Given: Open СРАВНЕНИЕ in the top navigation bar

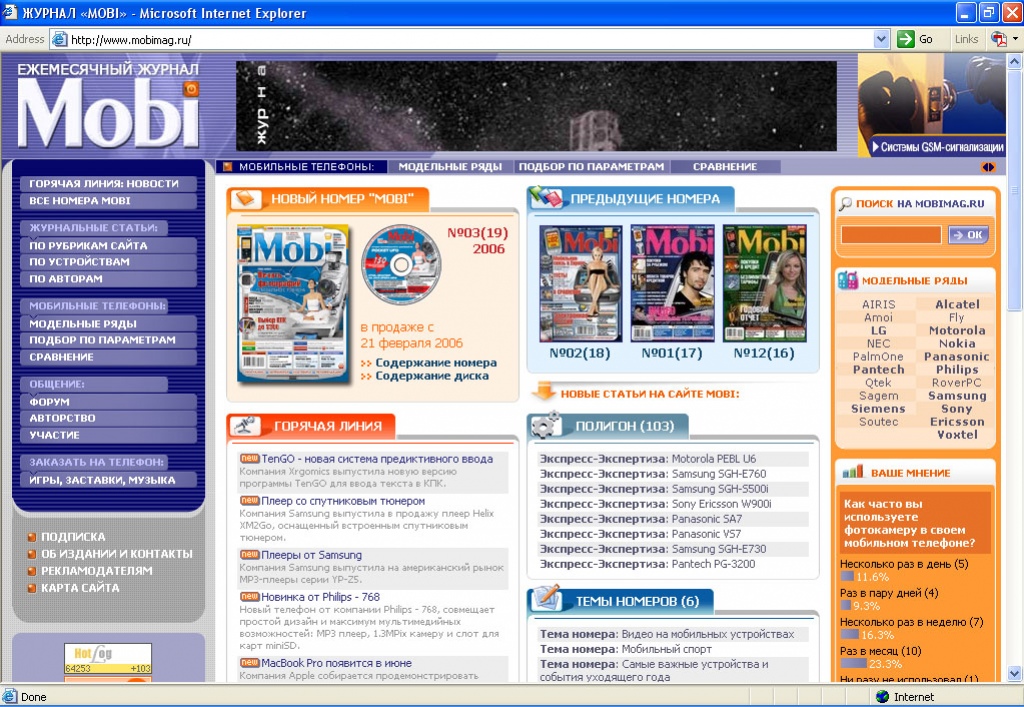Looking at the screenshot, I should click(x=725, y=167).
